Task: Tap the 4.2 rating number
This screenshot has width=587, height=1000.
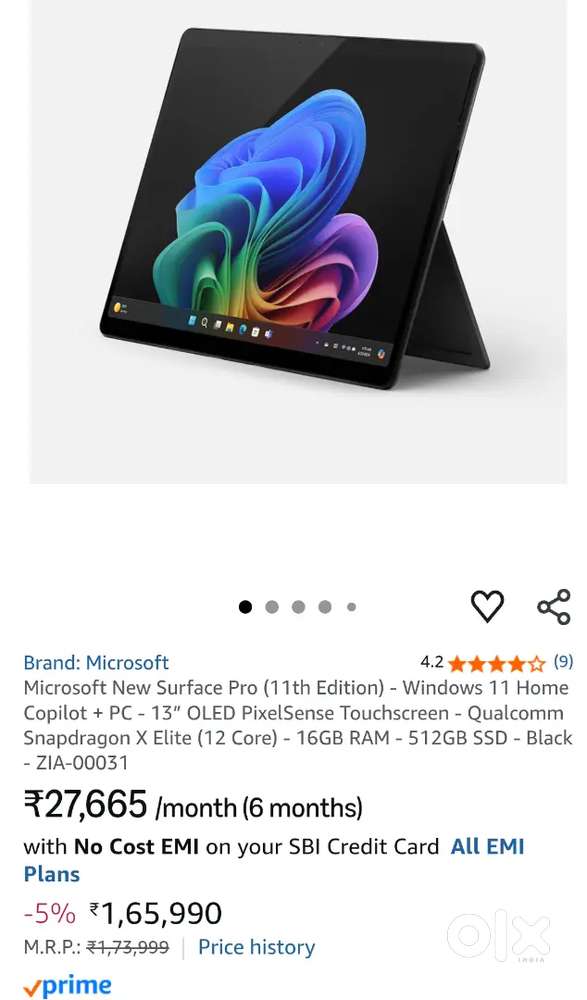Action: [x=432, y=662]
